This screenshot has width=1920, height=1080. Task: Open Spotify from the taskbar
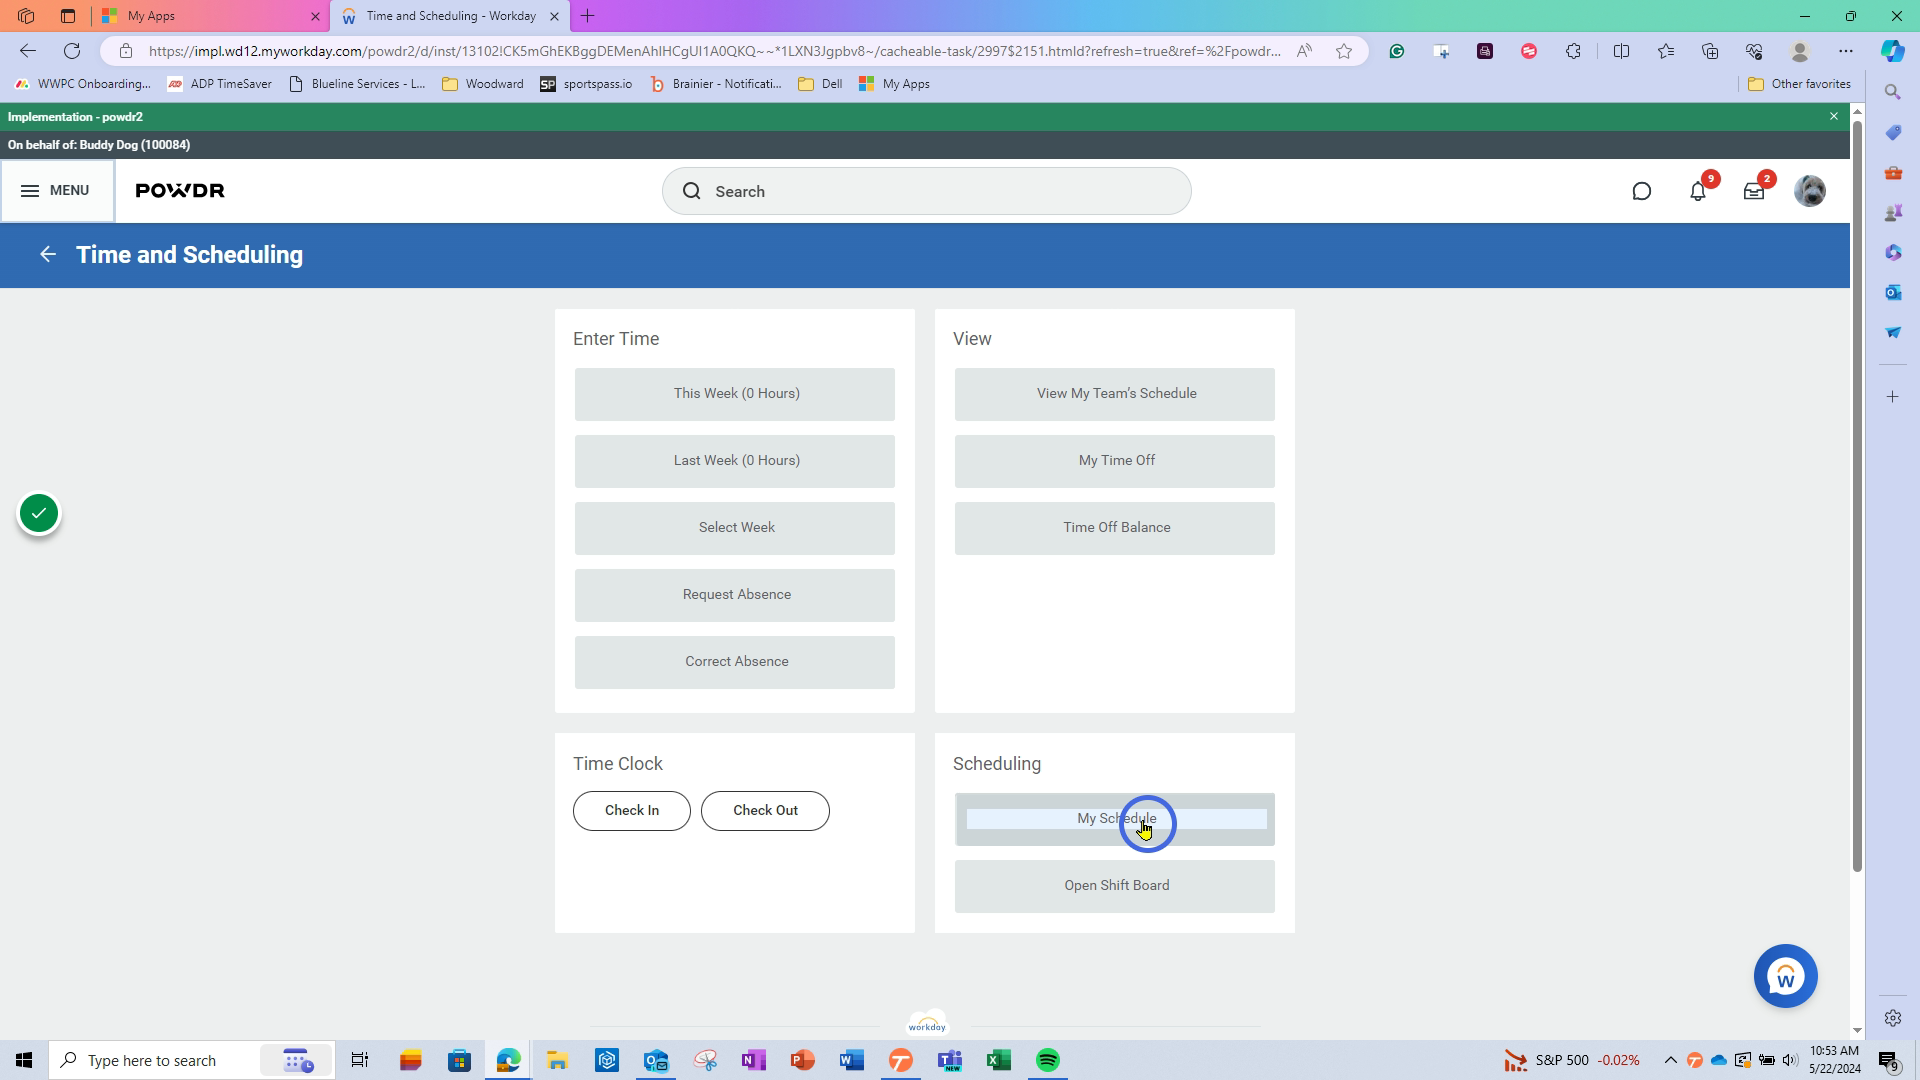1048,1060
